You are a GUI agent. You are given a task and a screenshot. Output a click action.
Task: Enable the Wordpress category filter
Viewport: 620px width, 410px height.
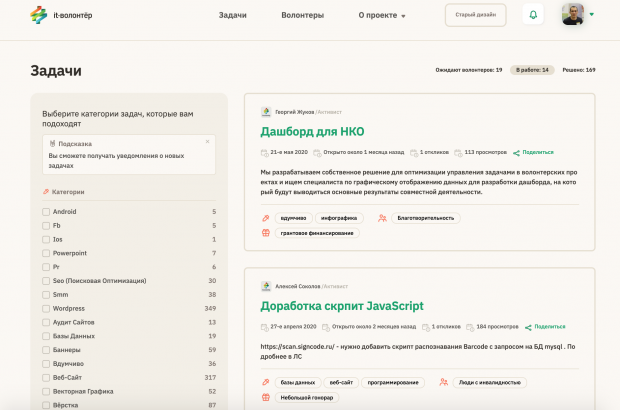click(46, 308)
